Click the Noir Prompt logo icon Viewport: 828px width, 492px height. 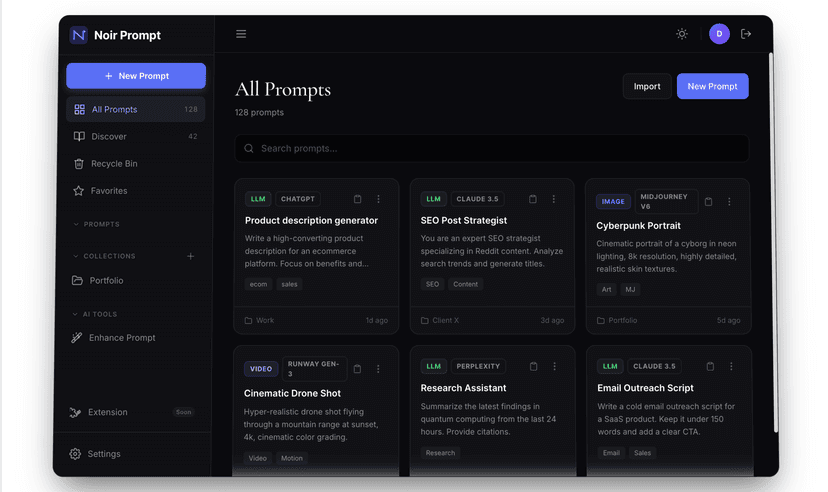point(79,35)
